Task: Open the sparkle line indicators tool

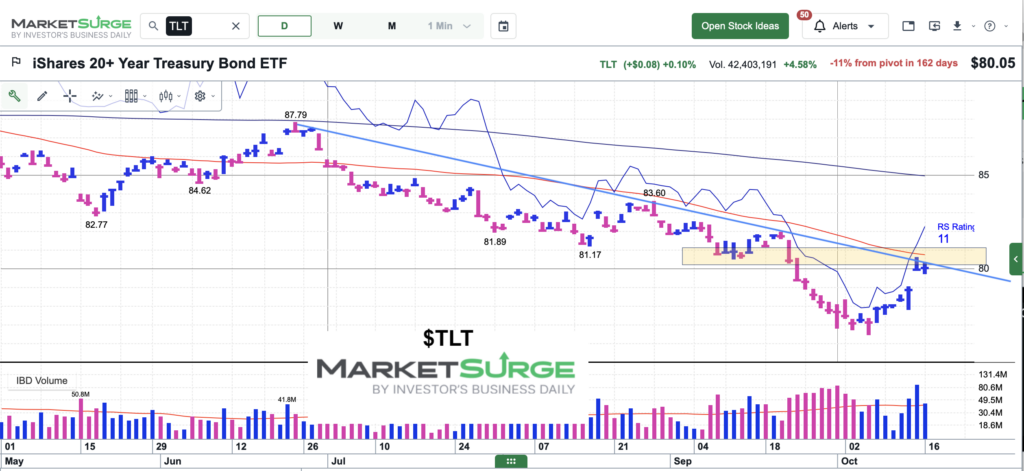Action: click(98, 97)
